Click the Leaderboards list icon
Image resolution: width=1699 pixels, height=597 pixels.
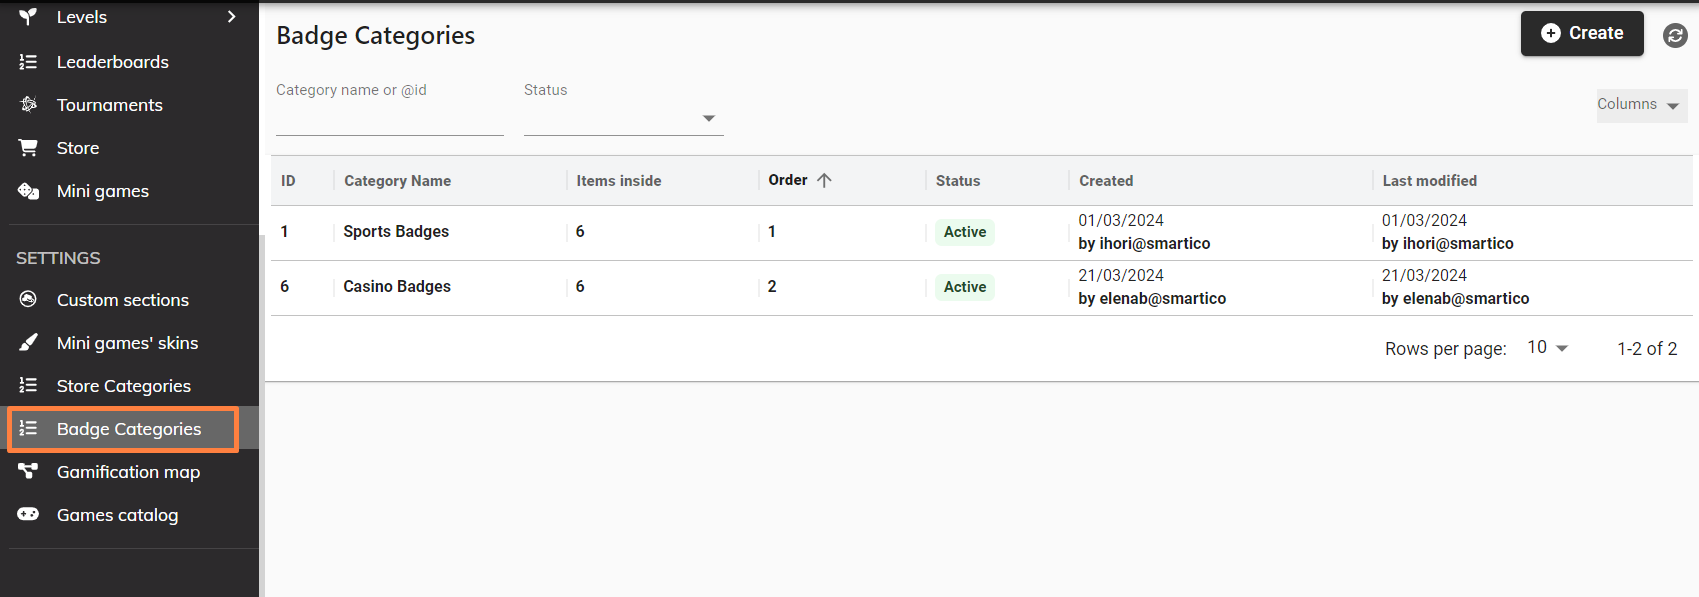pyautogui.click(x=28, y=62)
